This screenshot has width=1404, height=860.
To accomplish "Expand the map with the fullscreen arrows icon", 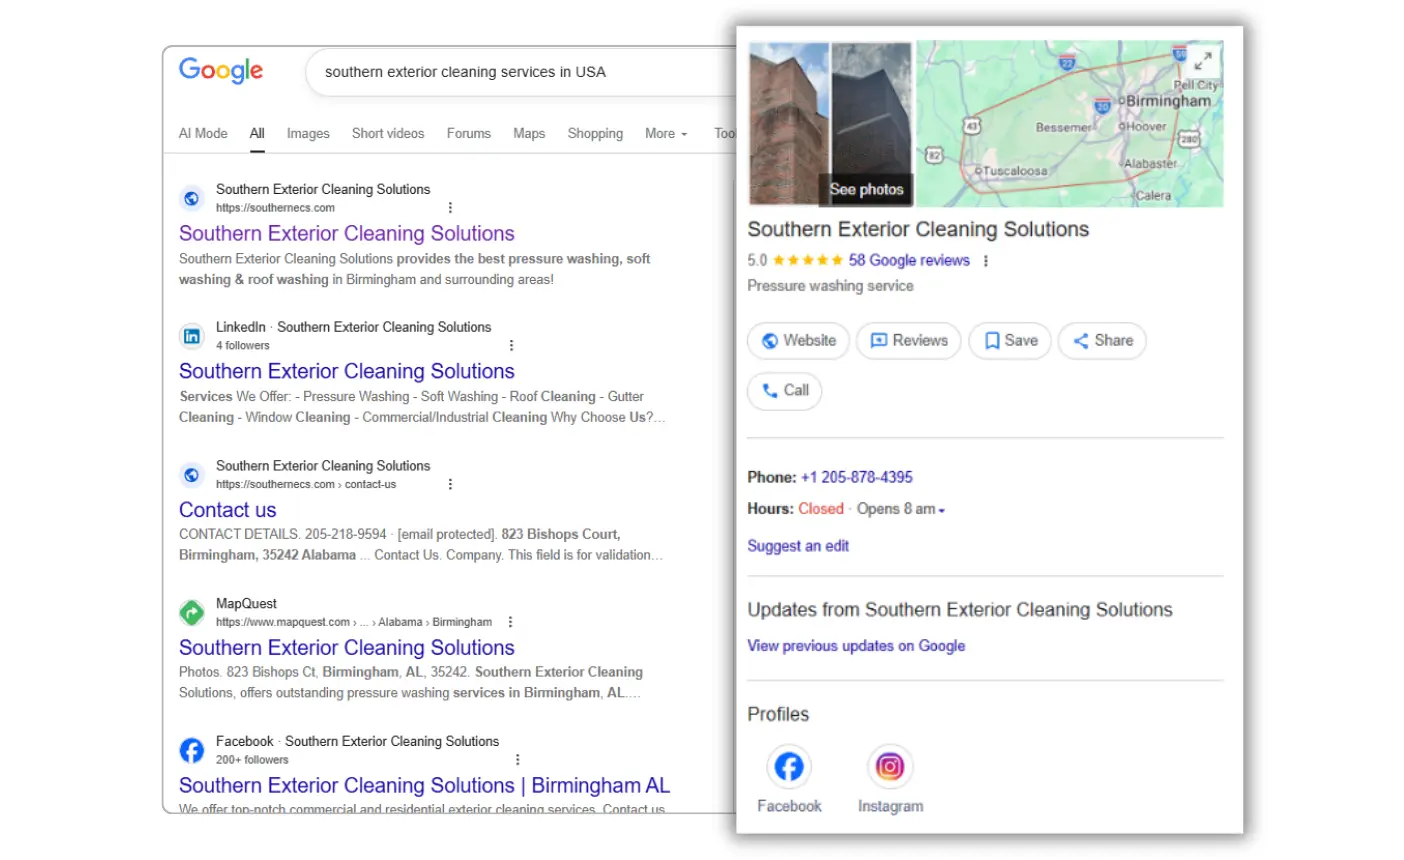I will tap(1203, 61).
